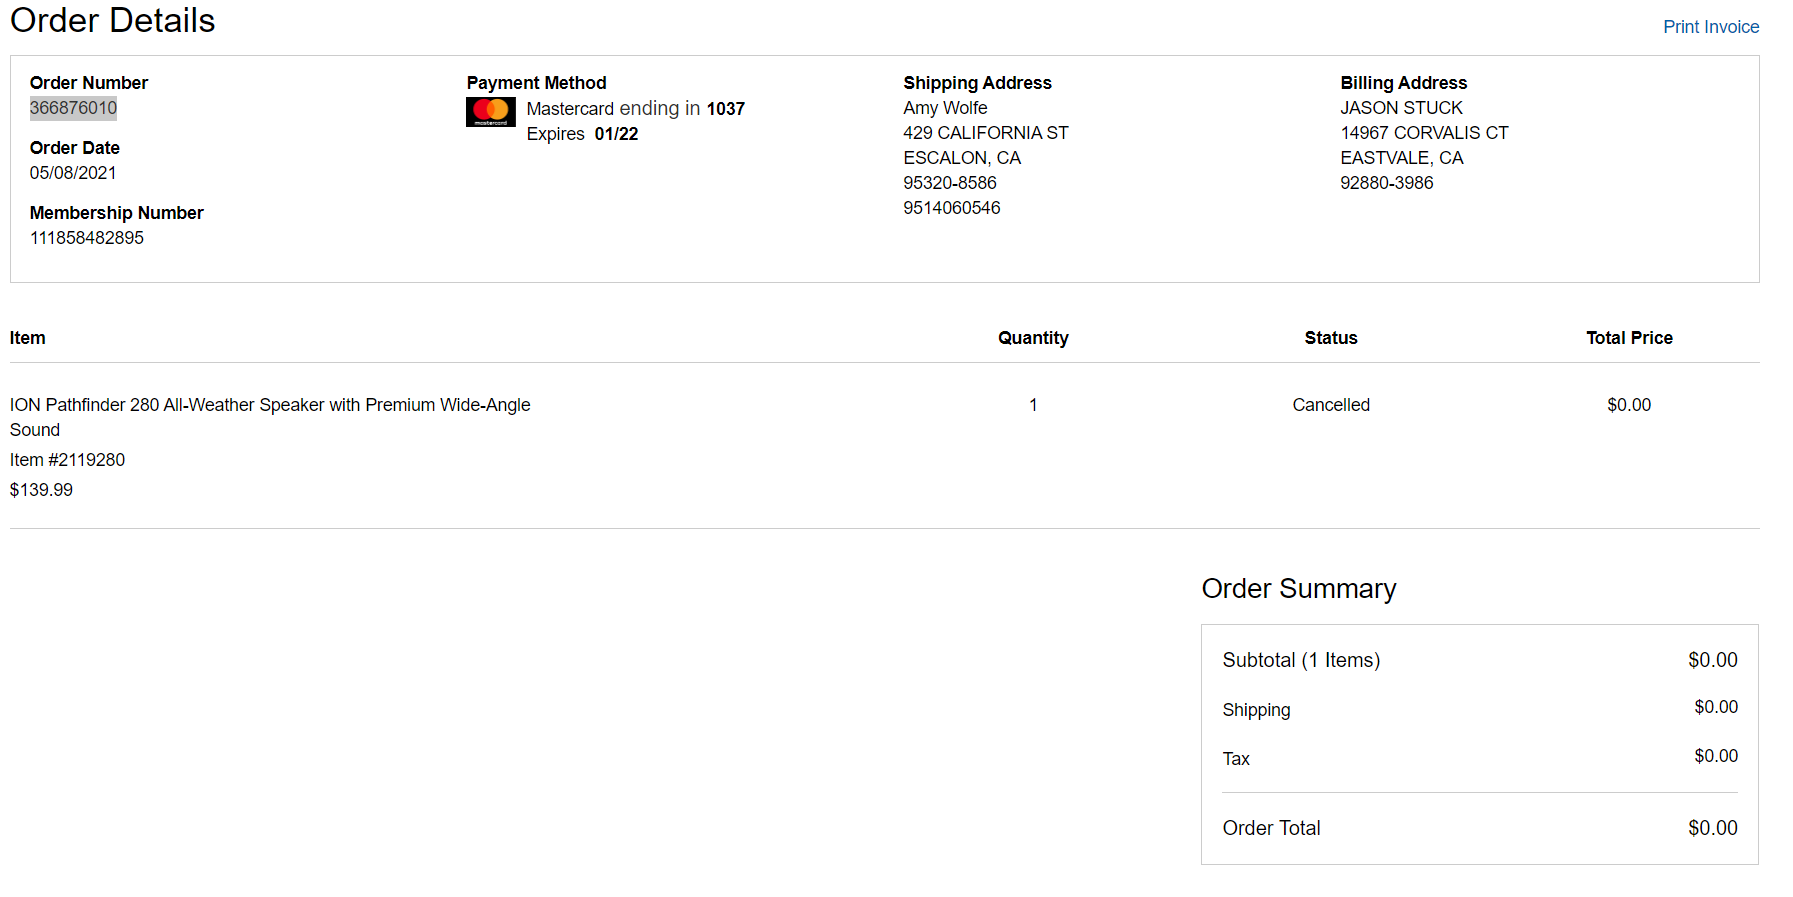This screenshot has height=897, width=1793.
Task: Click the ION Pathfinder 280 speaker item name
Action: point(270,417)
